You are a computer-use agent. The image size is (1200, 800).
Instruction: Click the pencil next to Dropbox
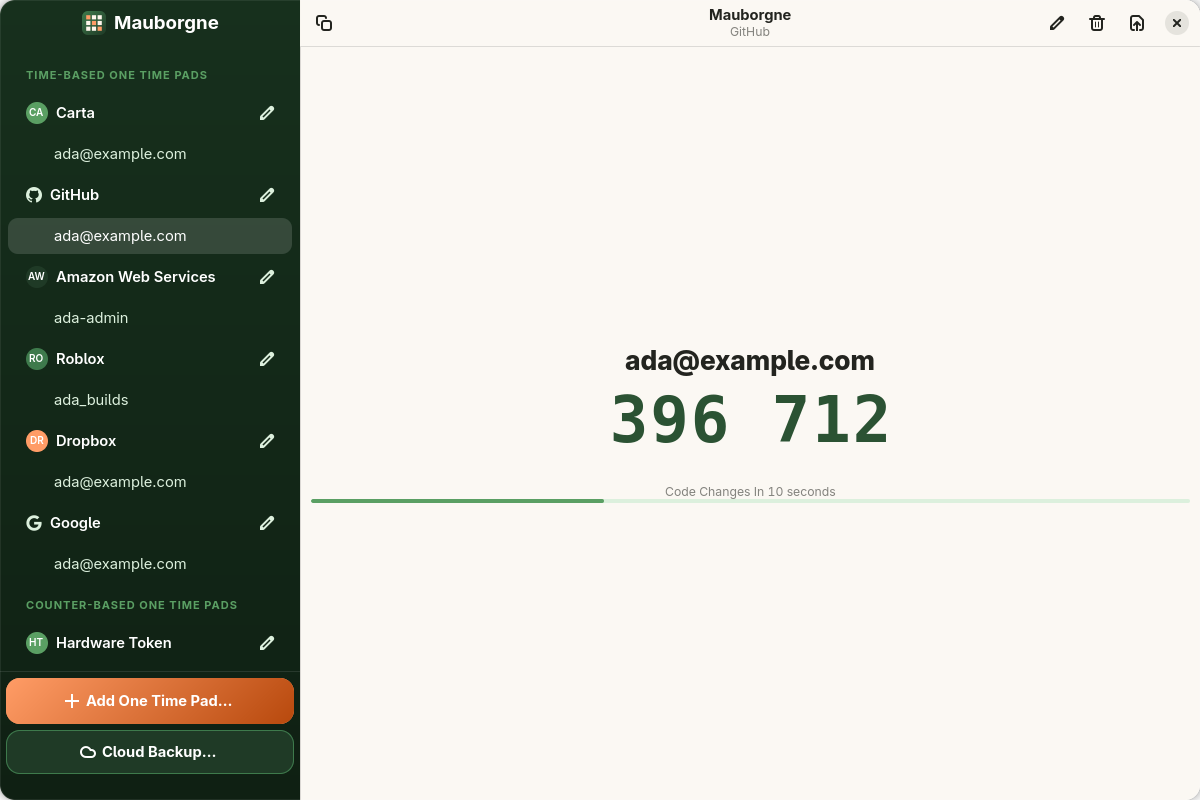[x=267, y=441]
